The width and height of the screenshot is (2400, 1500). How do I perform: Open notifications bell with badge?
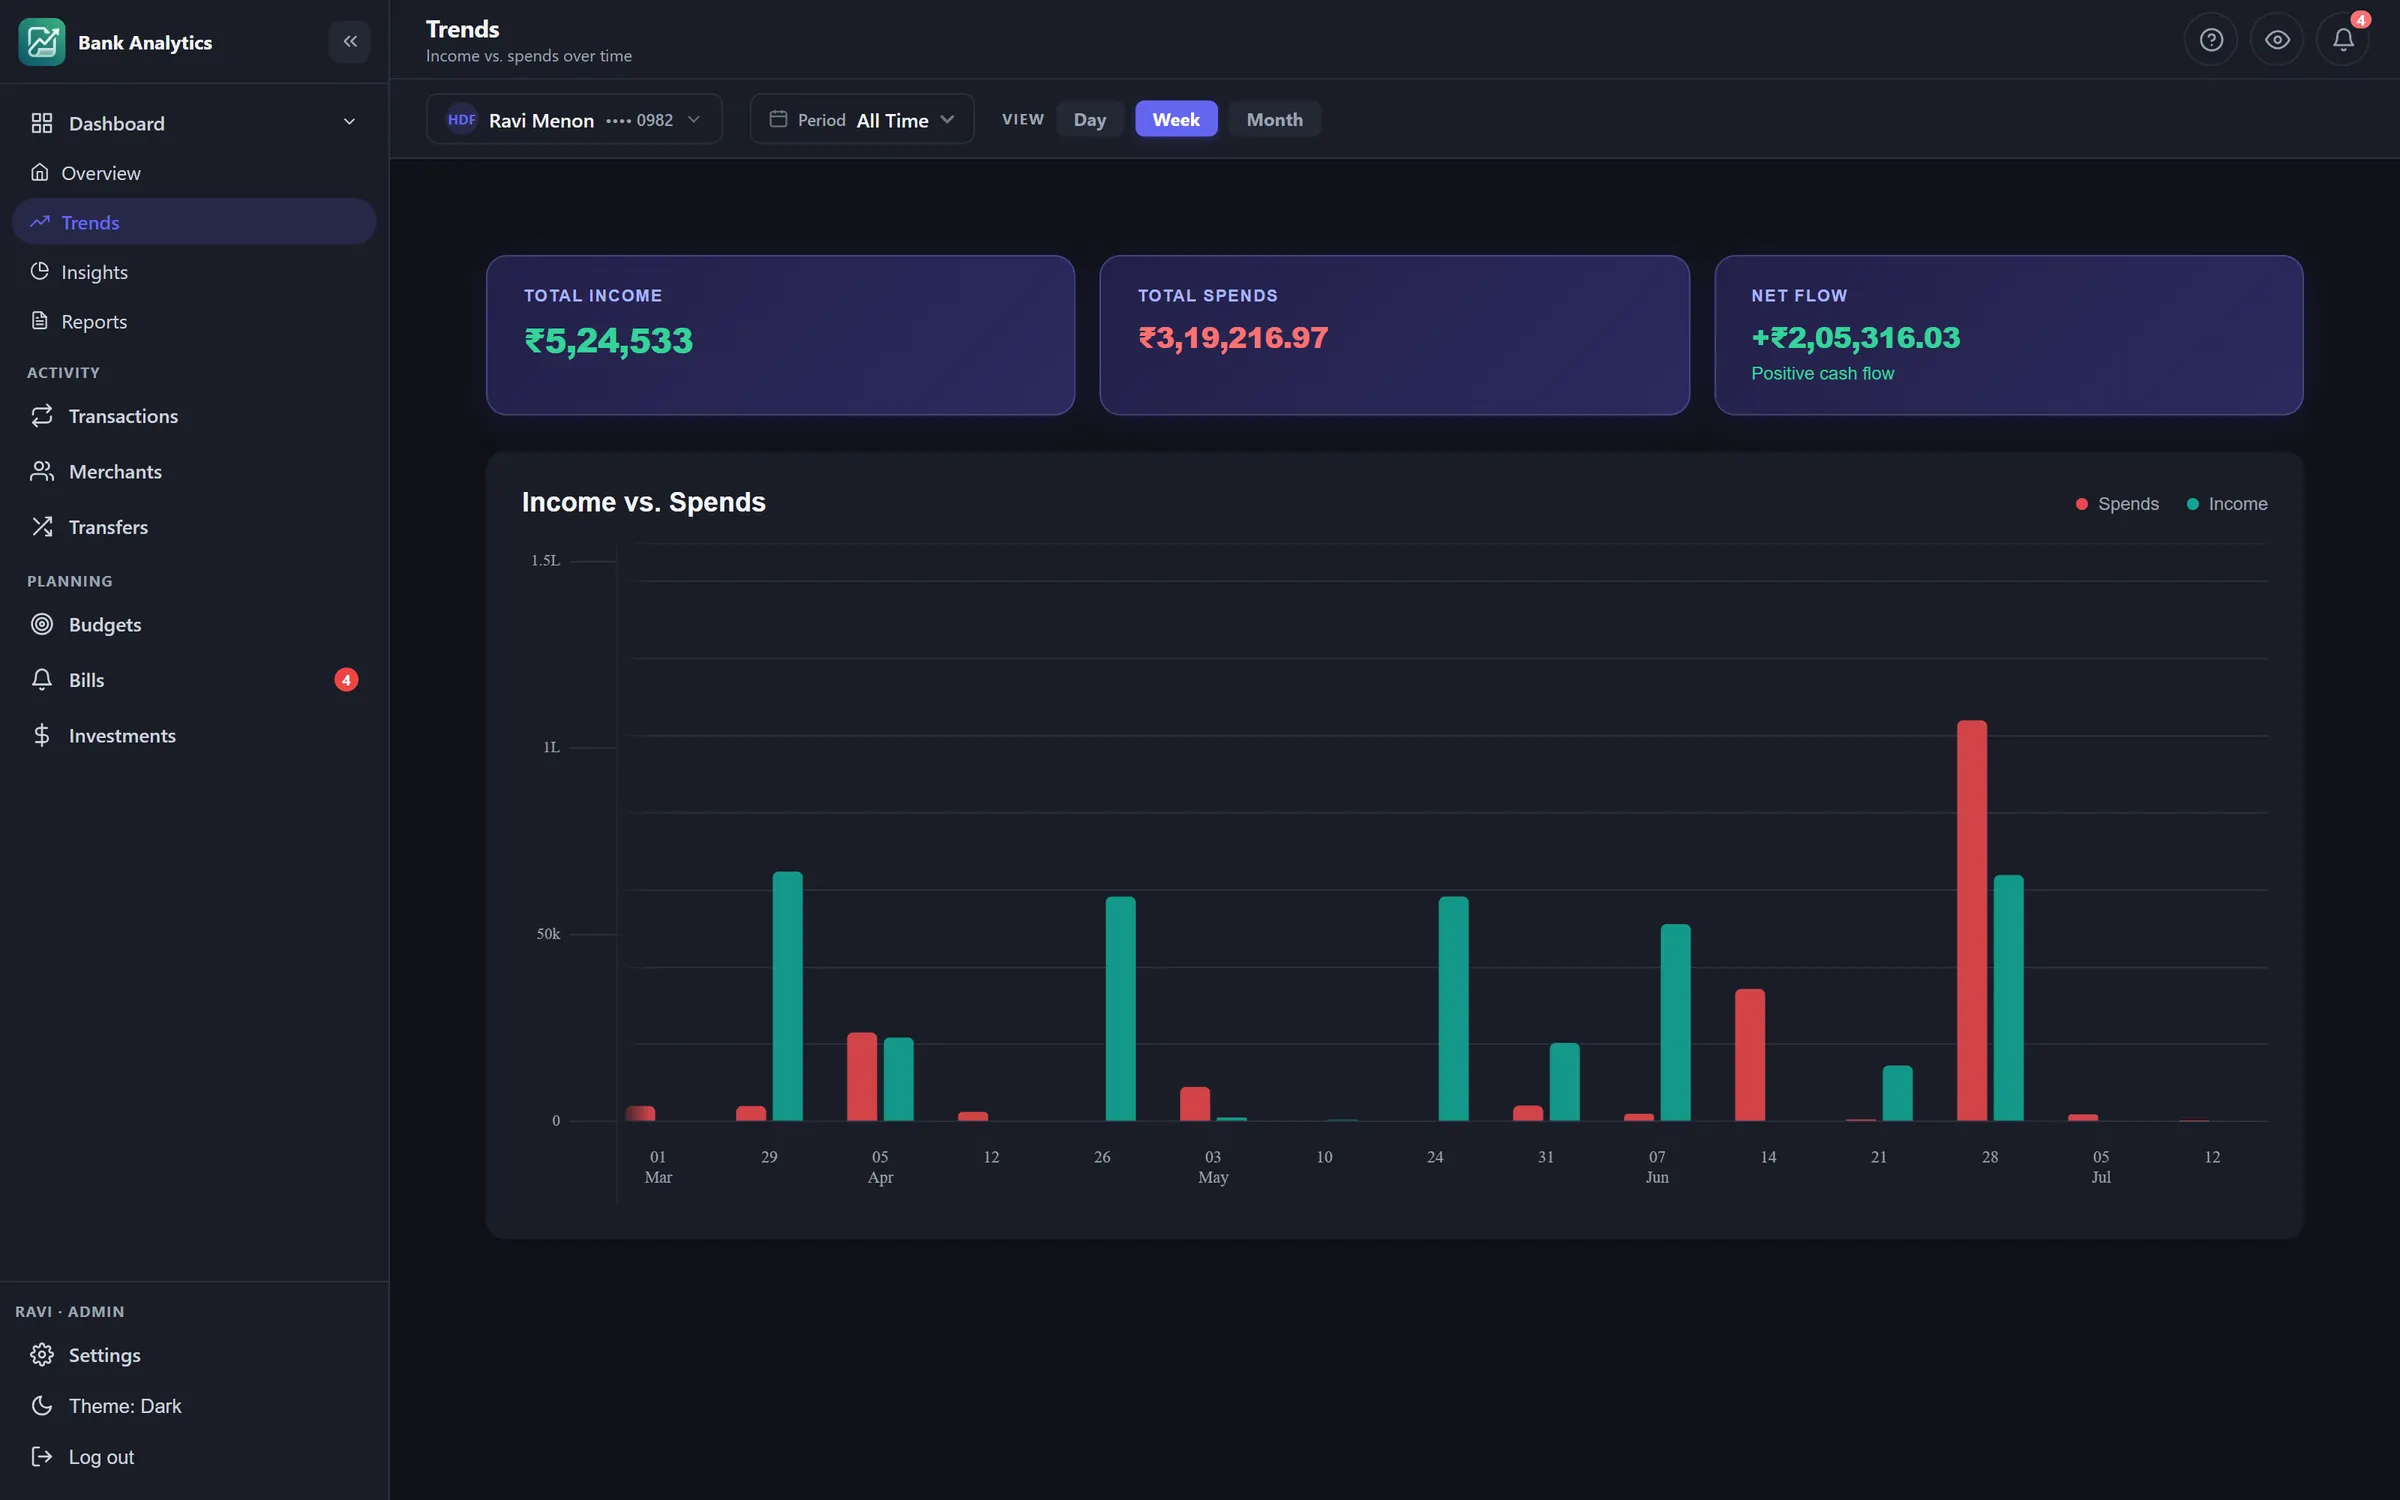(x=2343, y=40)
